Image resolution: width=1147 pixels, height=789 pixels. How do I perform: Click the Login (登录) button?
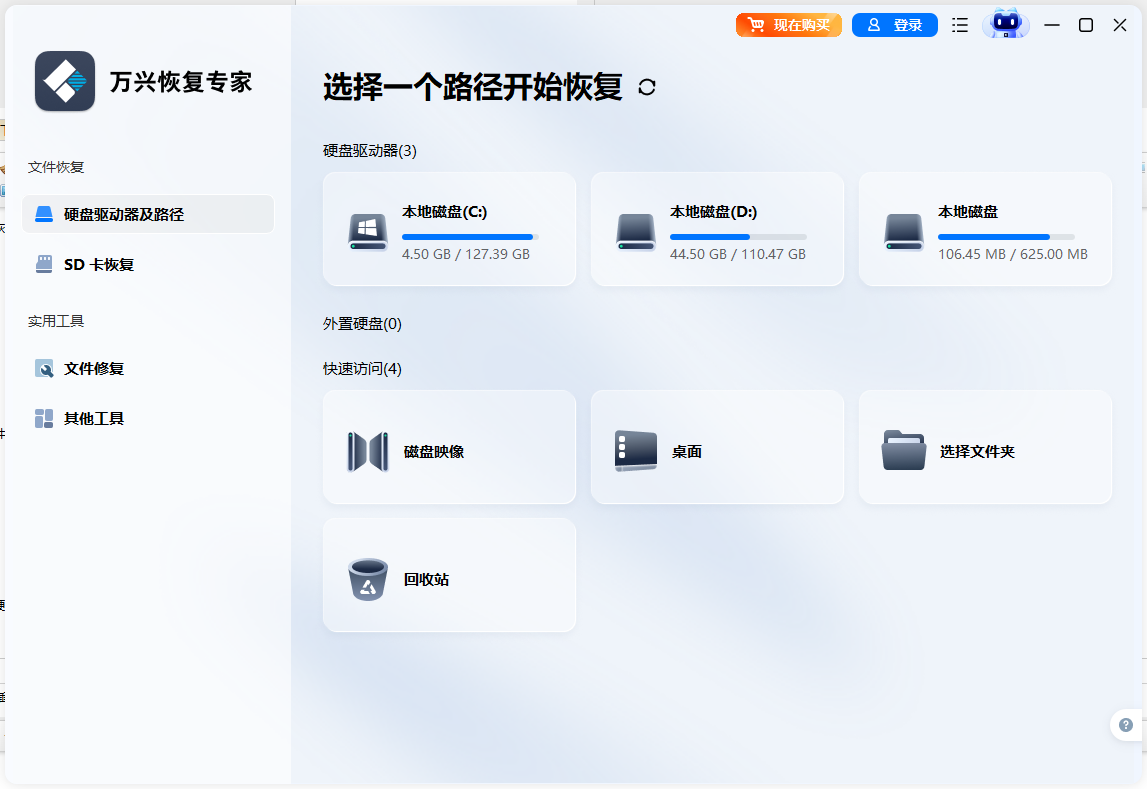[x=895, y=25]
